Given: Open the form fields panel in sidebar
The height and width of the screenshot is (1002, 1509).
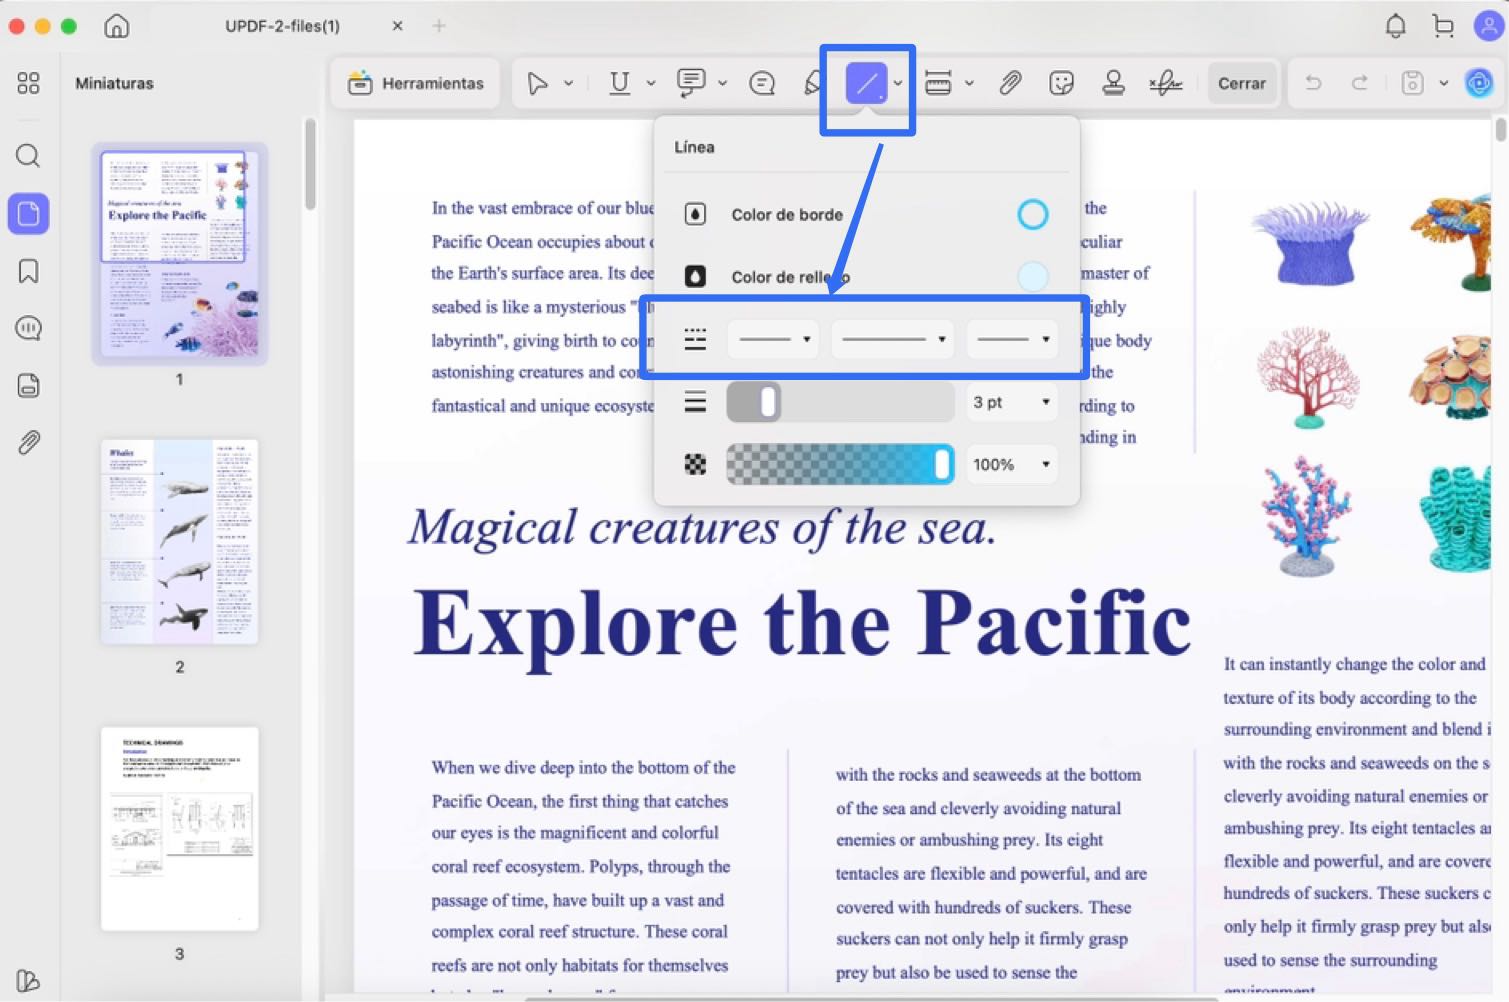Looking at the screenshot, I should pos(28,385).
